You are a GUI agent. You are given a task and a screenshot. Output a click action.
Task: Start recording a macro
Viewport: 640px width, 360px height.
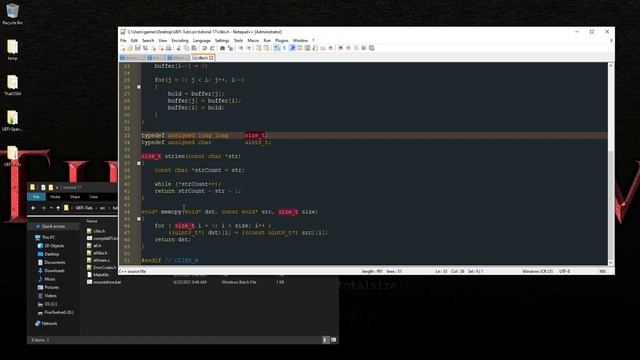coord(340,48)
